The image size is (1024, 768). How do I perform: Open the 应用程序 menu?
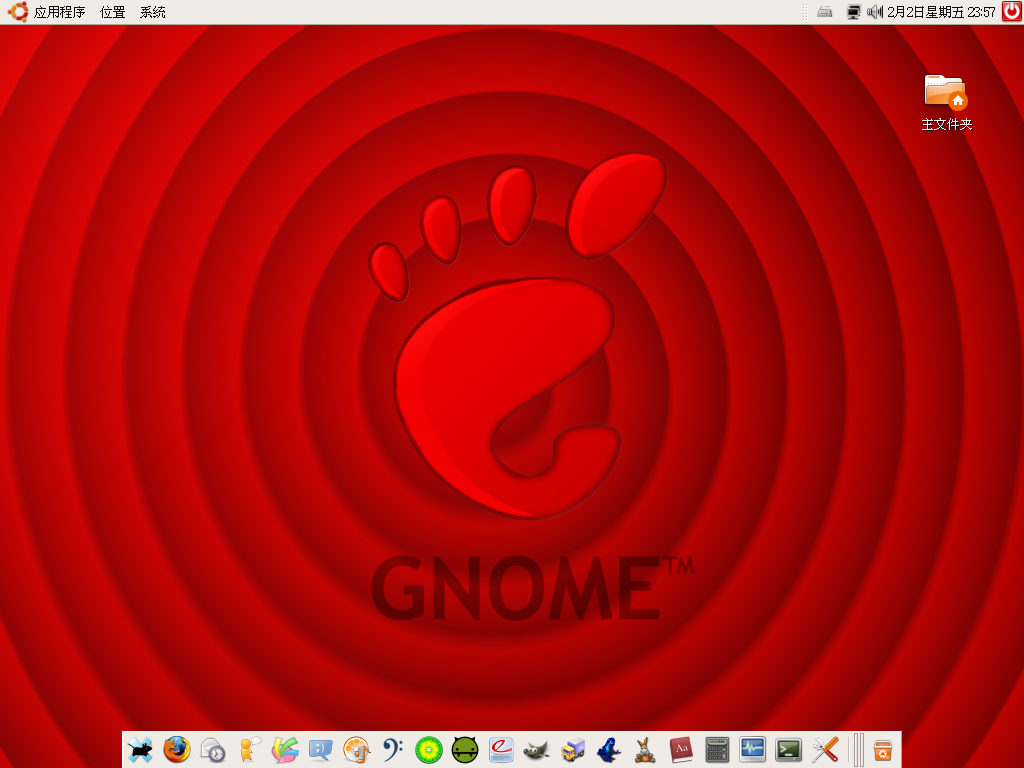(x=59, y=12)
